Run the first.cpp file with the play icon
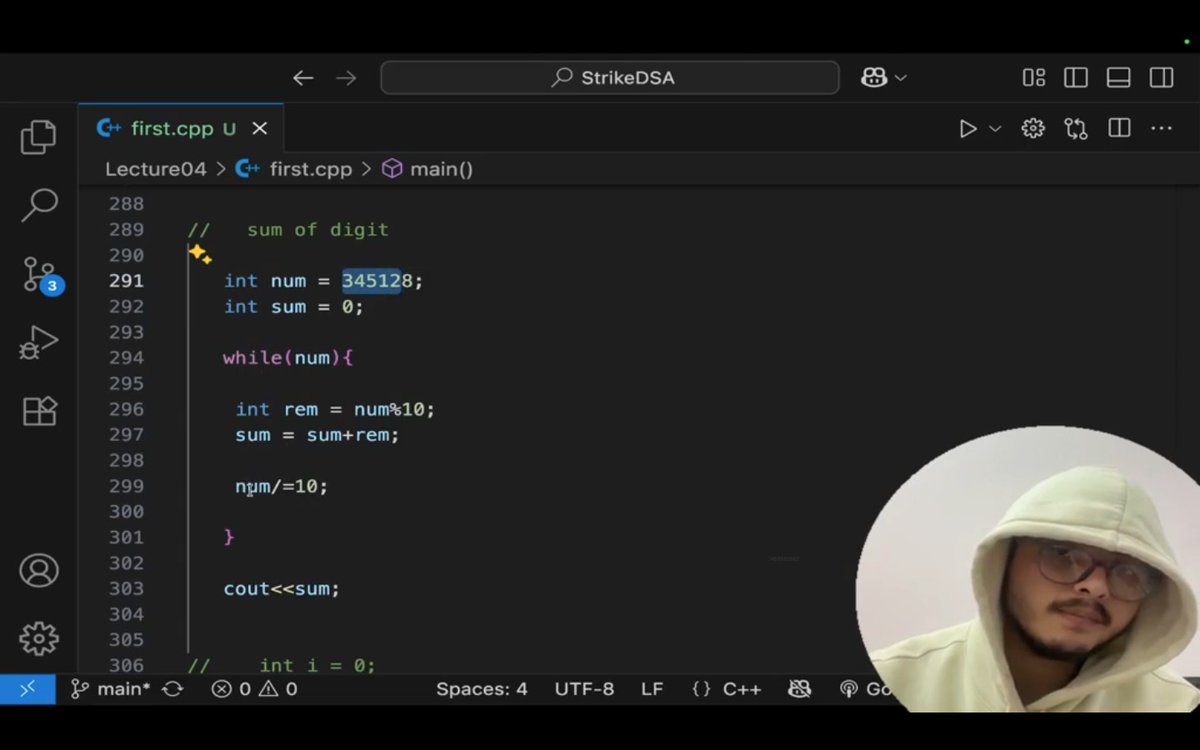 (x=967, y=128)
